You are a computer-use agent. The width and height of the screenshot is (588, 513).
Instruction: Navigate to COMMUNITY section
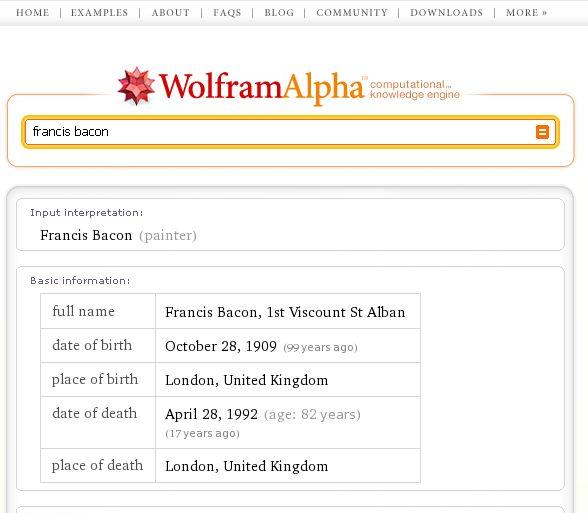coord(352,13)
